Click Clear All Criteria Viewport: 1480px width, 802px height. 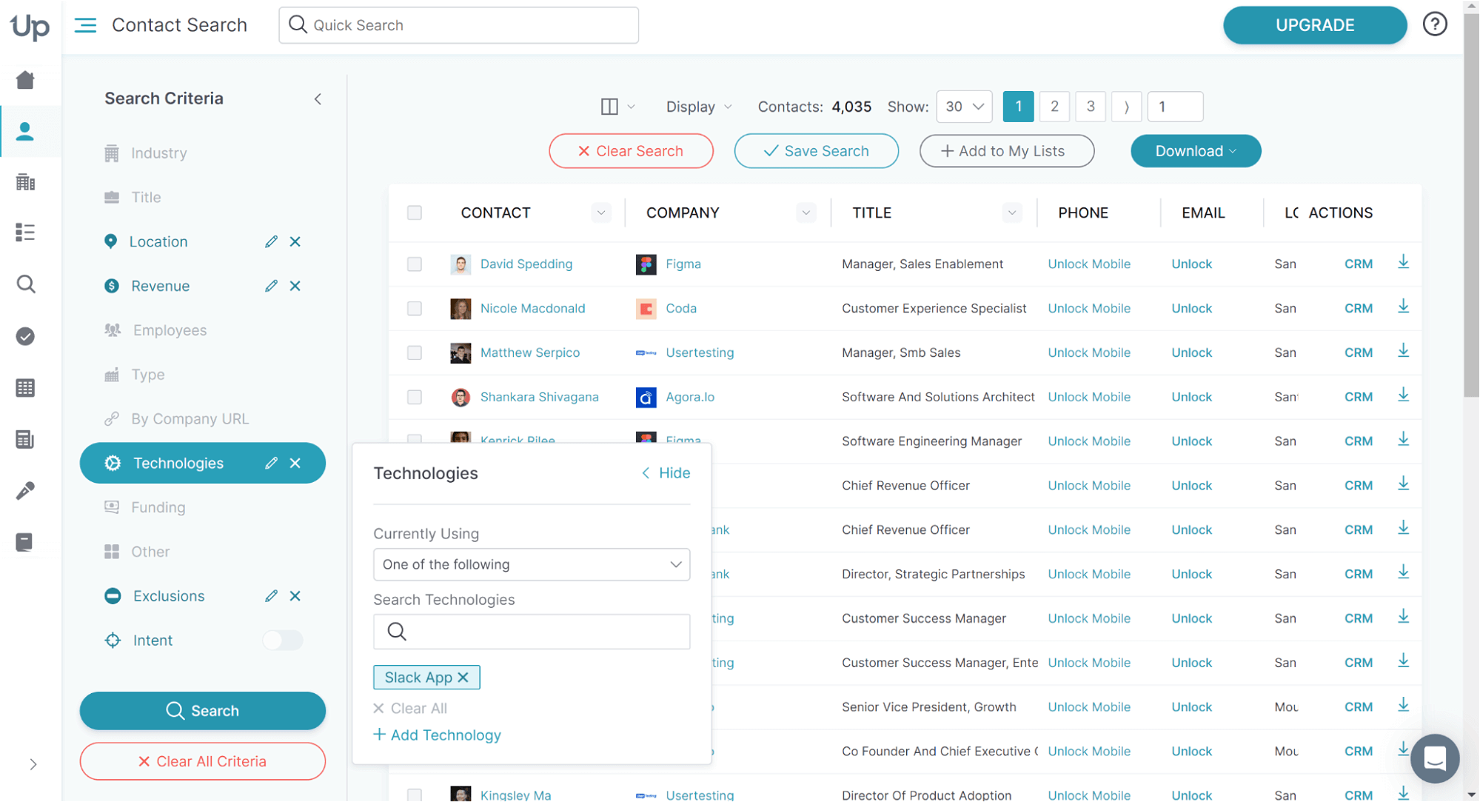203,761
